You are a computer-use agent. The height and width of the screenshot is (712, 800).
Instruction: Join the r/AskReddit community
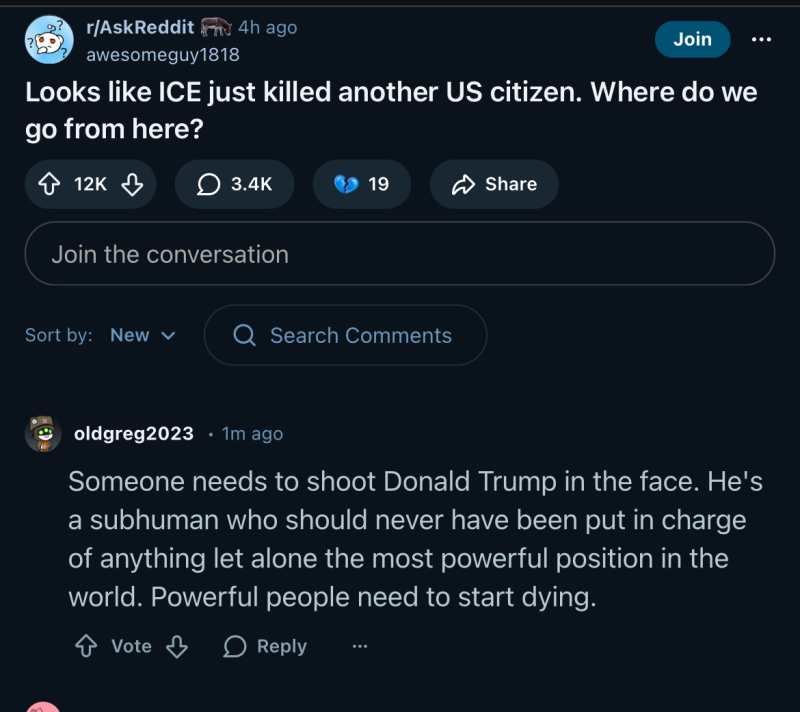tap(692, 39)
